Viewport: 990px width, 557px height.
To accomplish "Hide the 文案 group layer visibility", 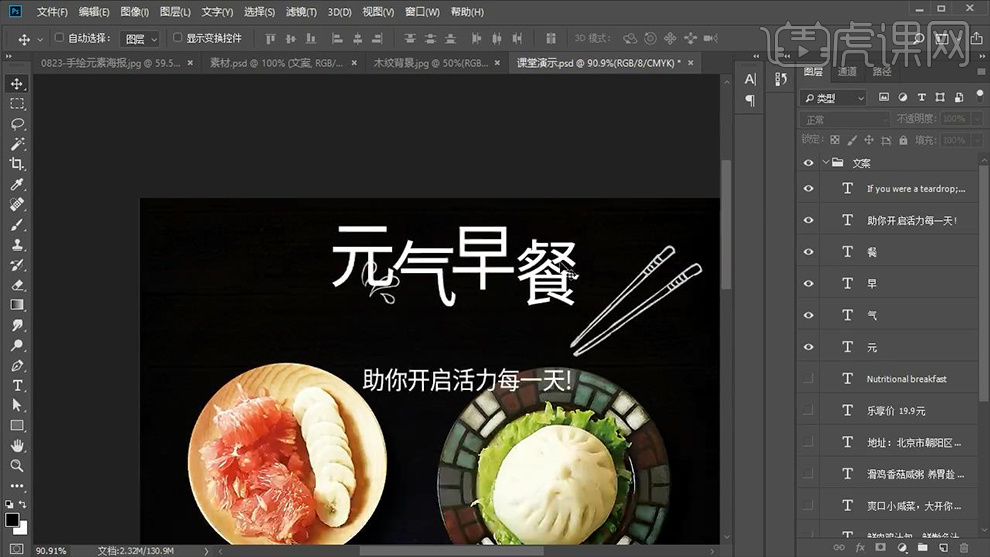I will point(809,163).
